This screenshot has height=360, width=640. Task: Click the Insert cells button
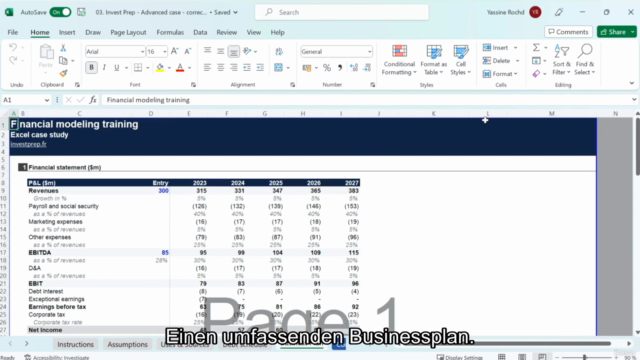(x=495, y=48)
